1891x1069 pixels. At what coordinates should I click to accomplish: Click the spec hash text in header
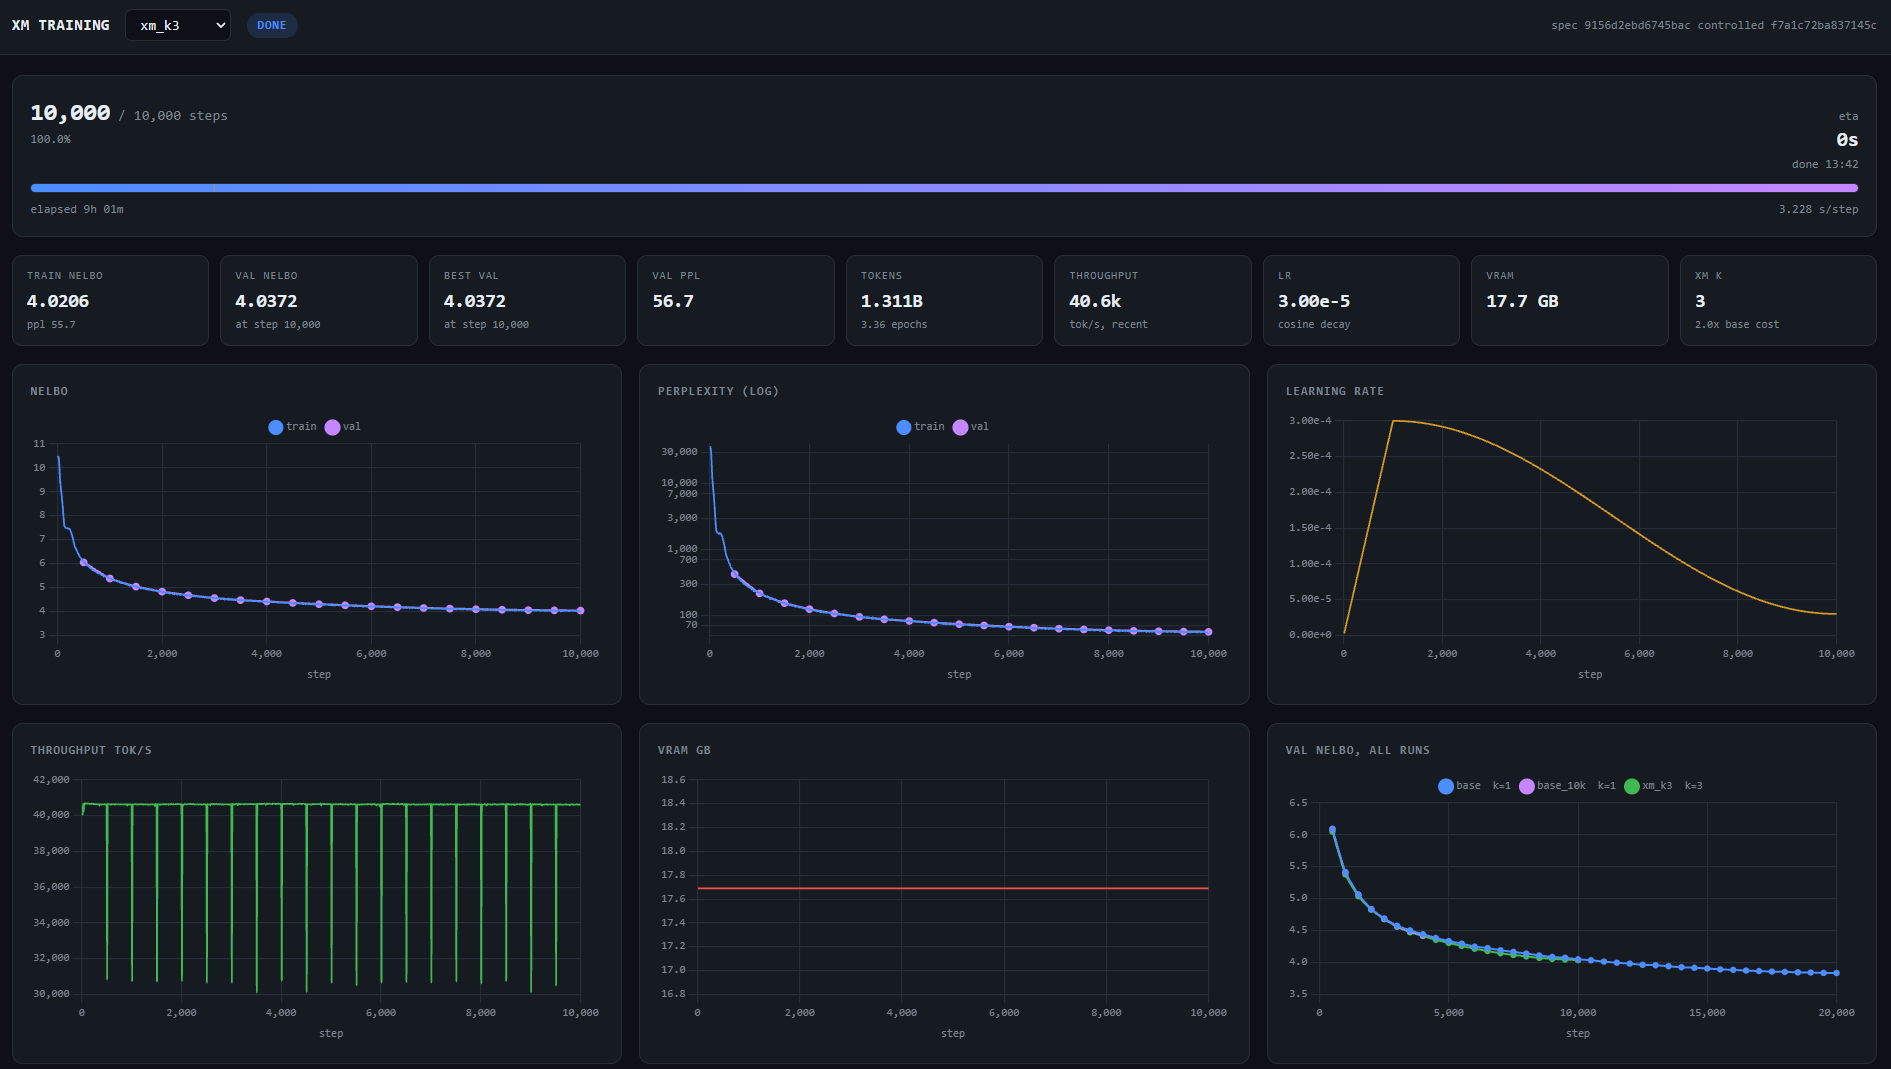[x=1714, y=25]
